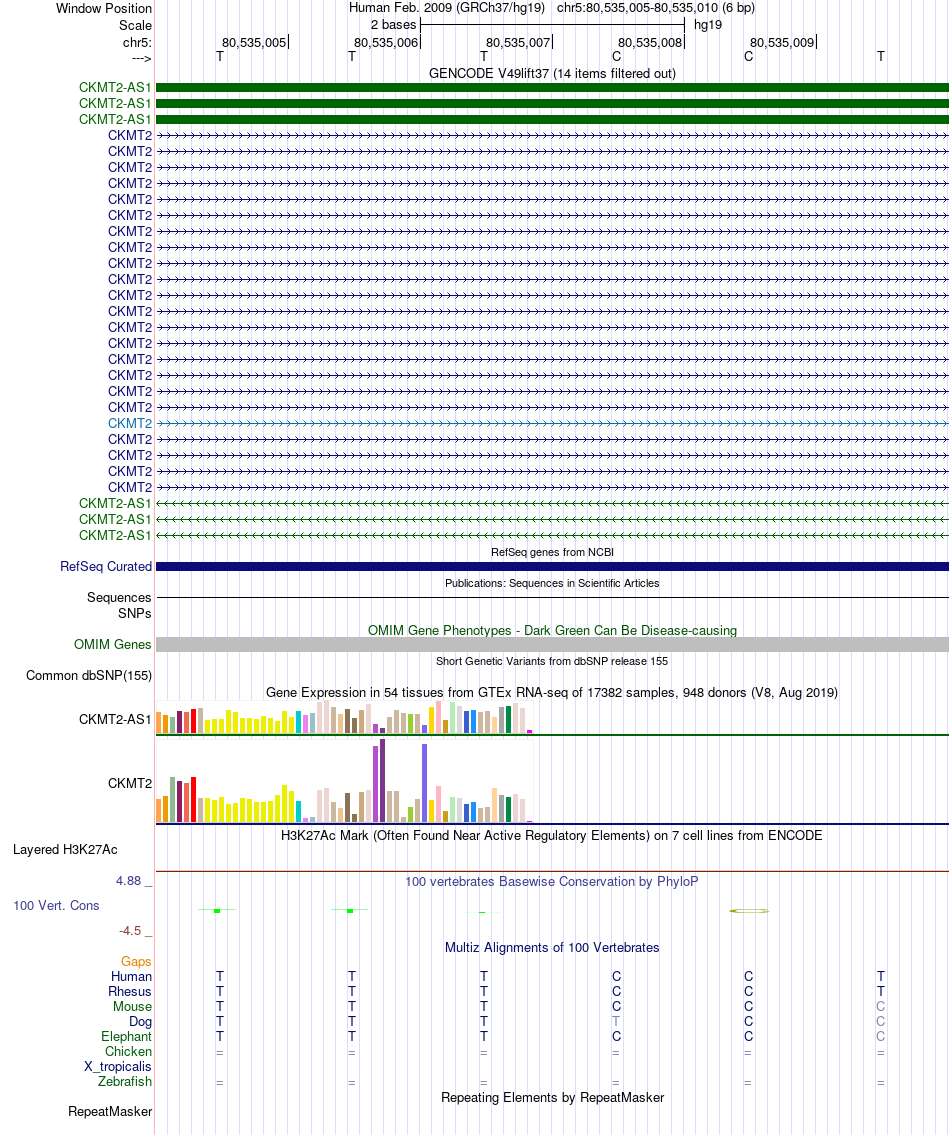Click the Human species row label
The width and height of the screenshot is (950, 1135).
[131, 976]
